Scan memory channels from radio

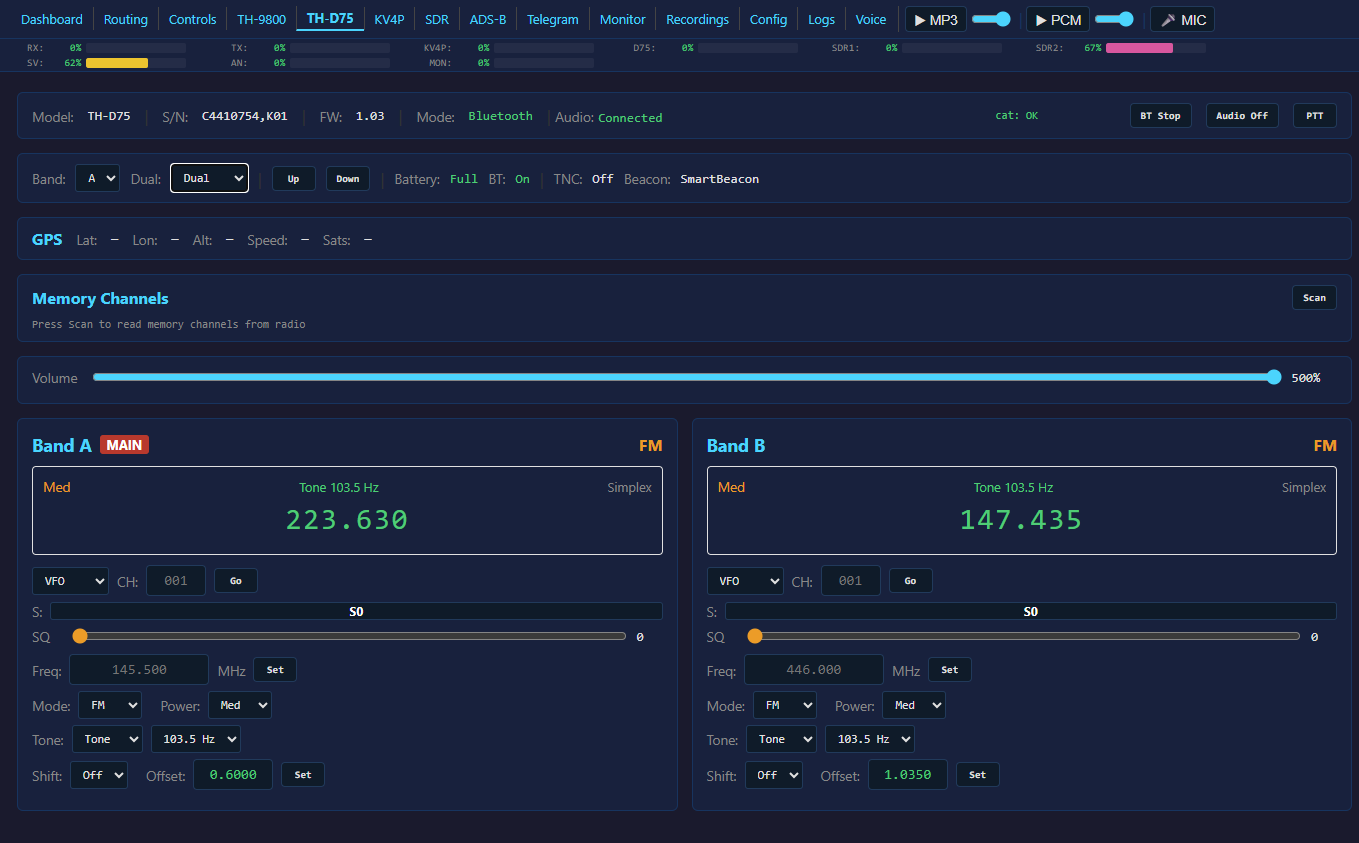pyautogui.click(x=1314, y=297)
